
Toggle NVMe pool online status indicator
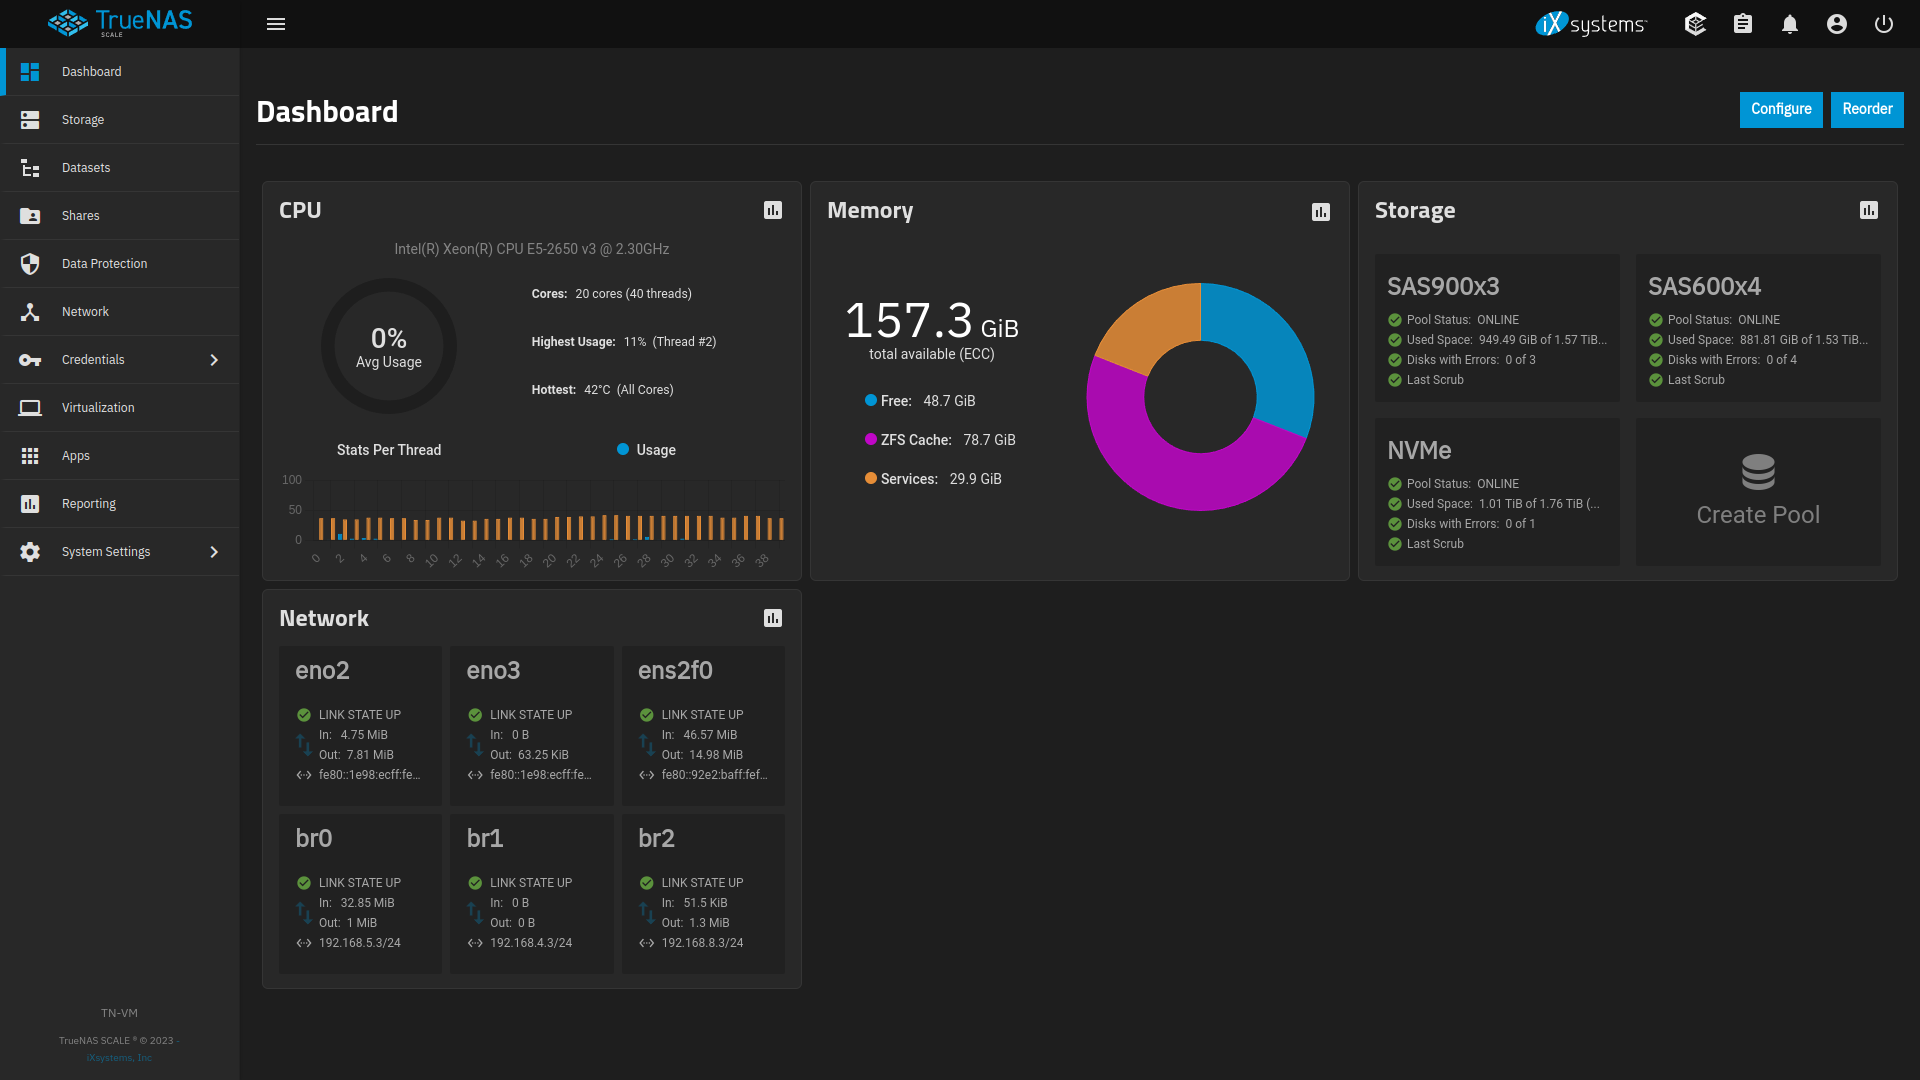pos(1395,484)
